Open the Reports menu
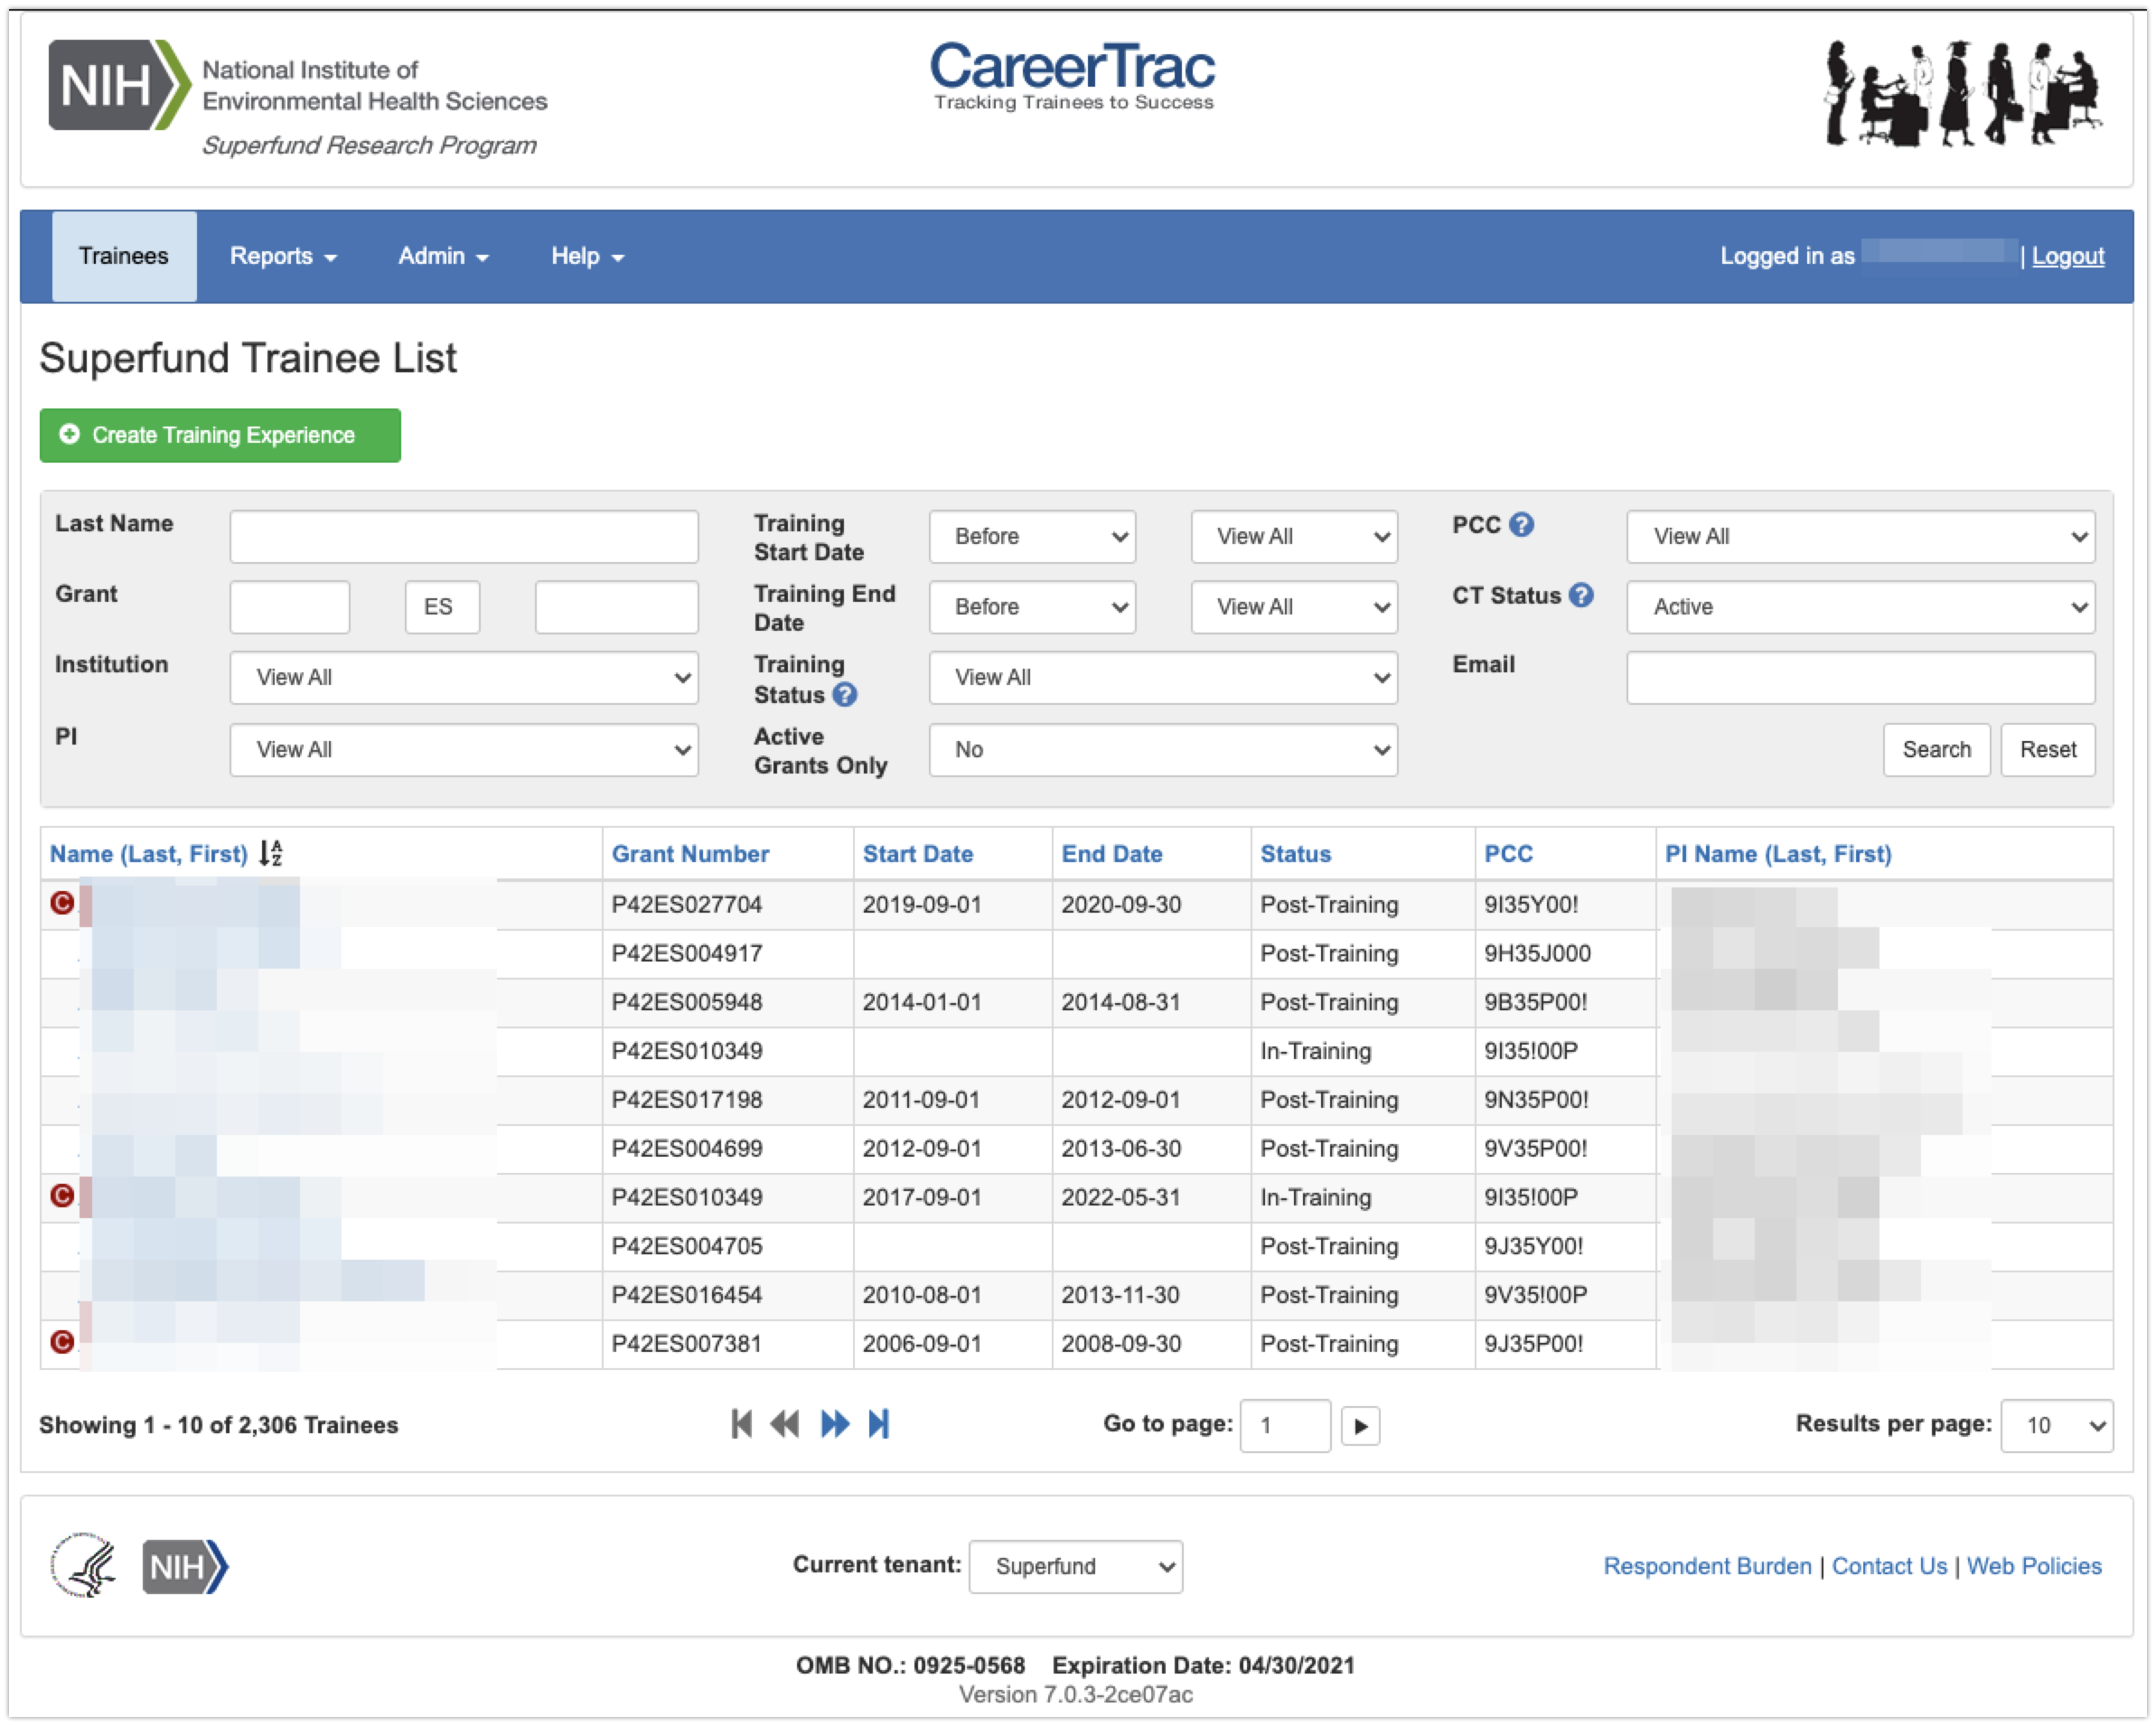 point(282,257)
